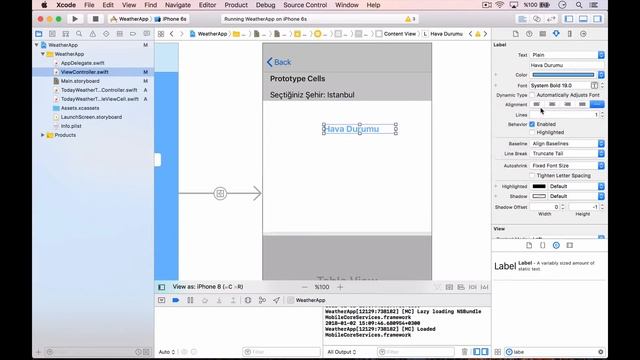Viewport: 640px width, 360px height.
Task: Click the label Color swatch well
Action: click(563, 75)
